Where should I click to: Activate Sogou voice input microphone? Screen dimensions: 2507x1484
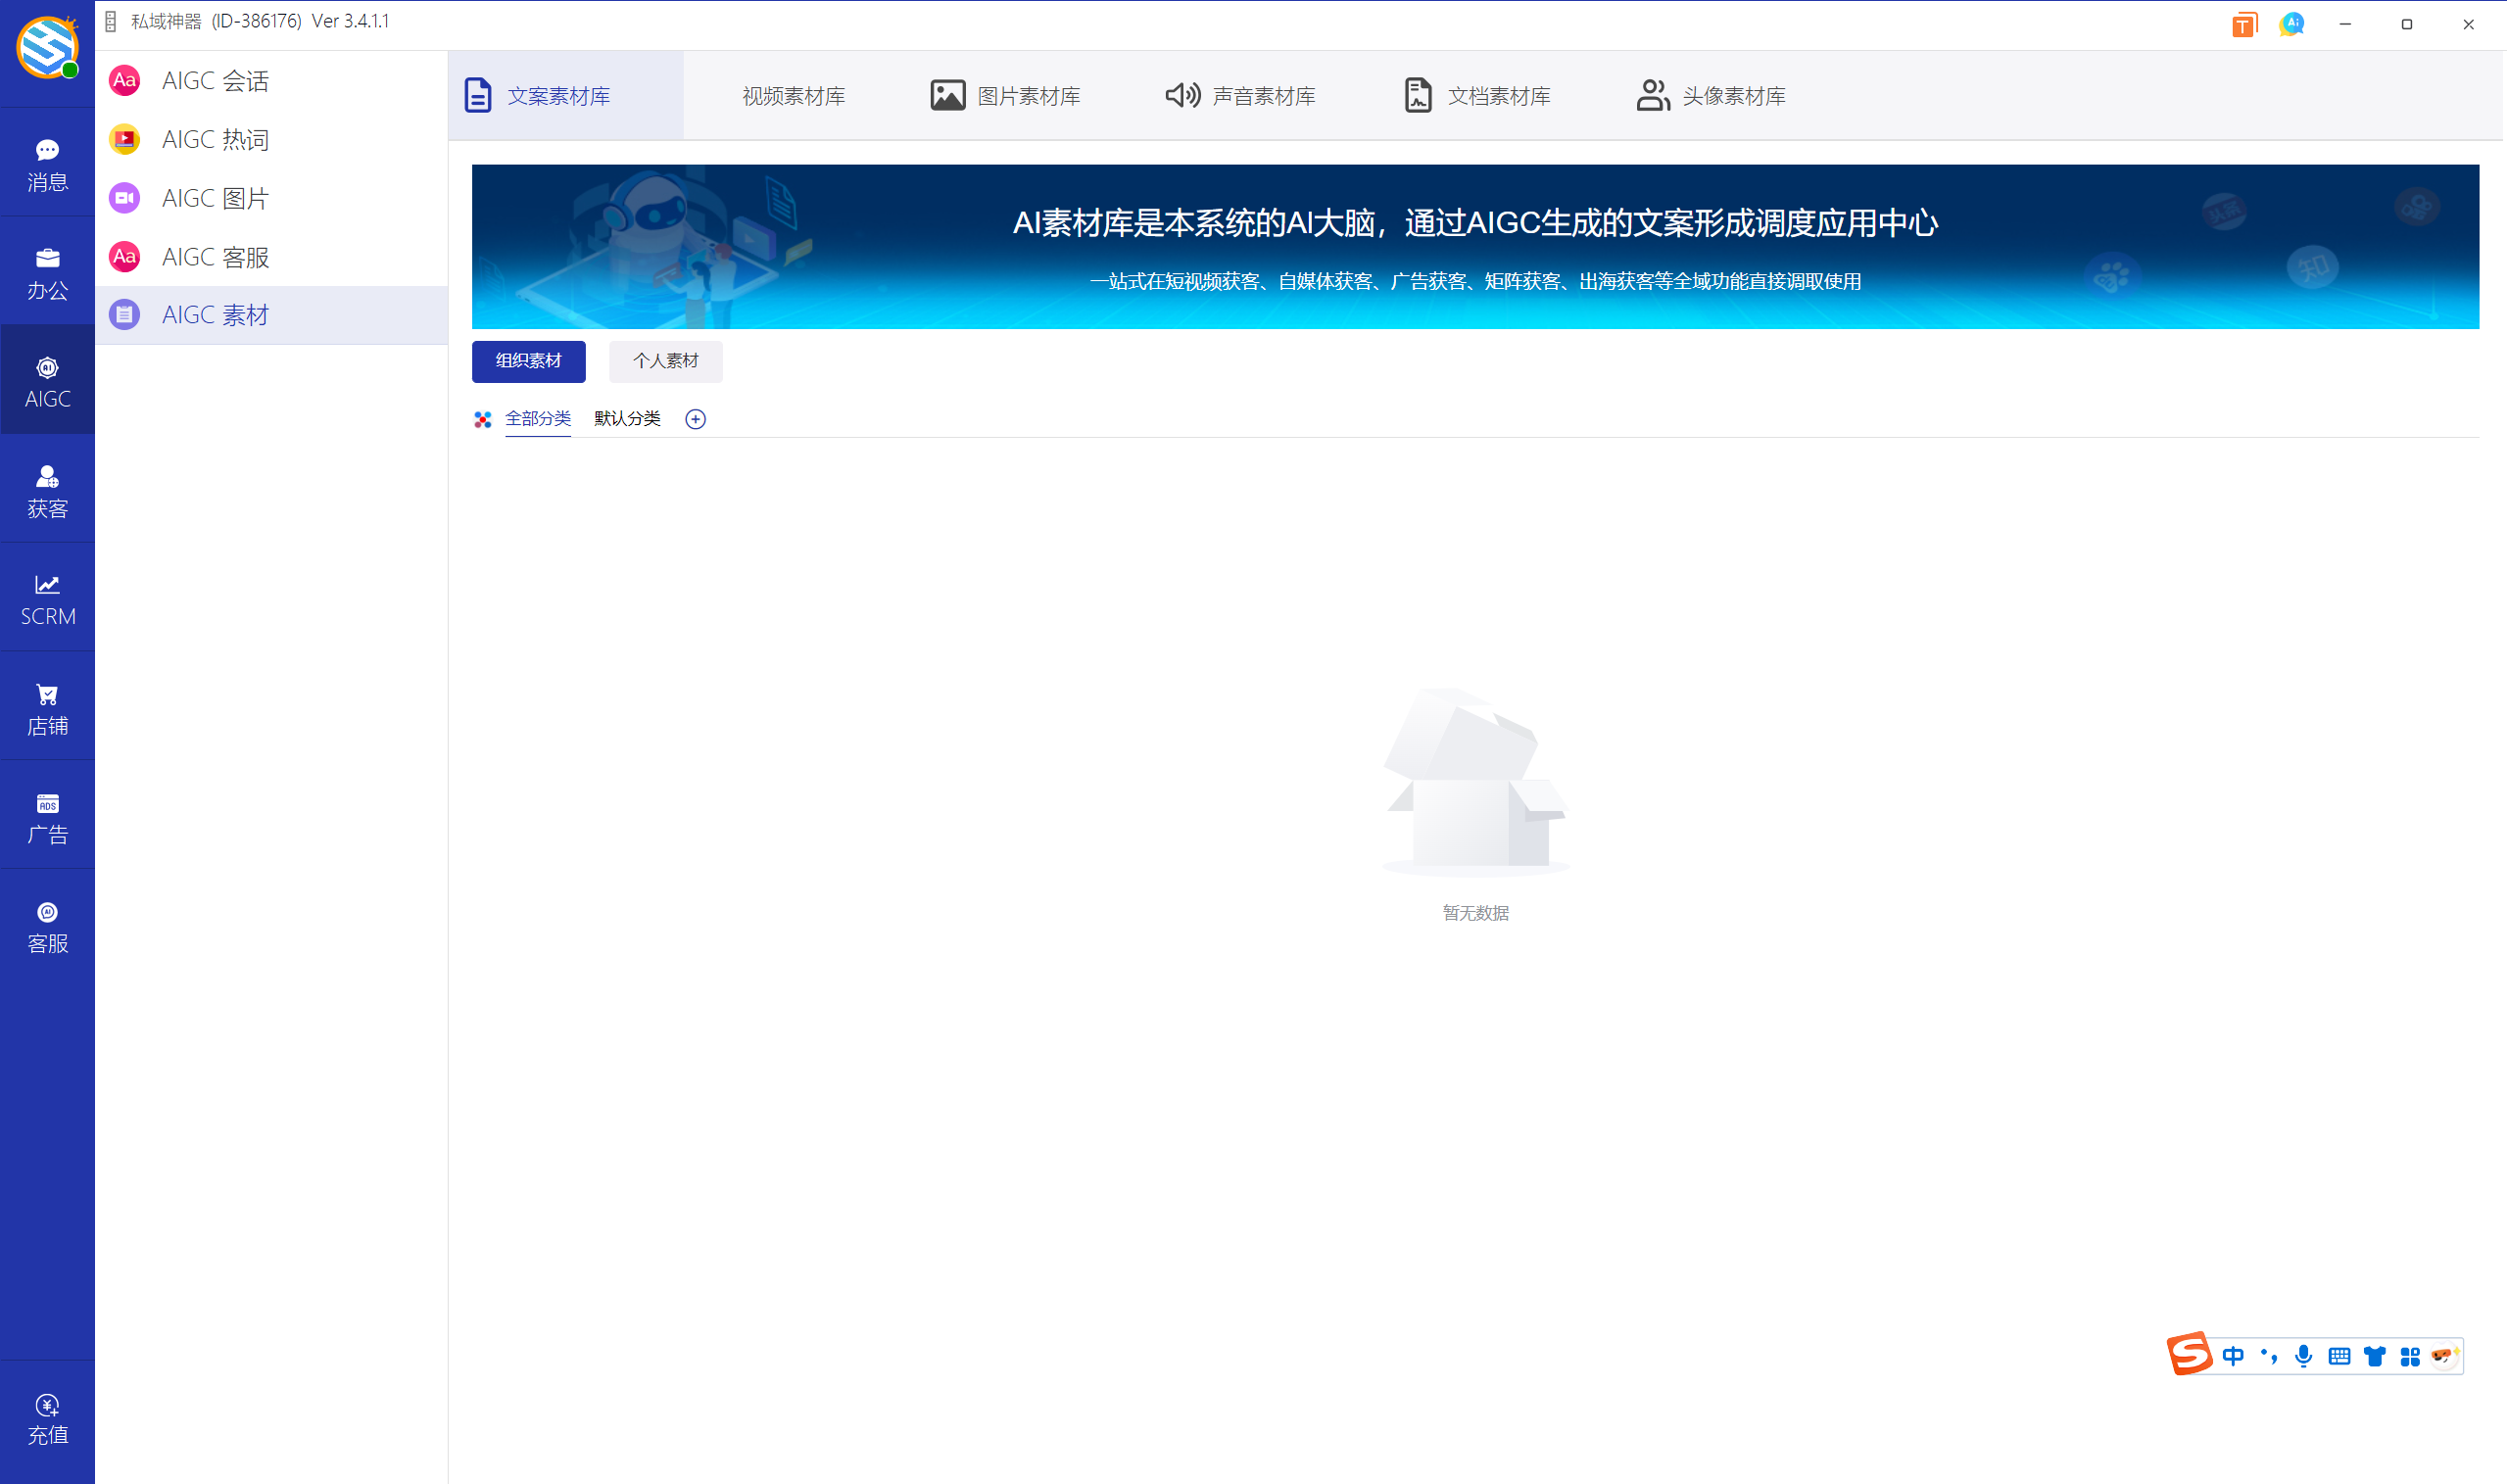2304,1355
